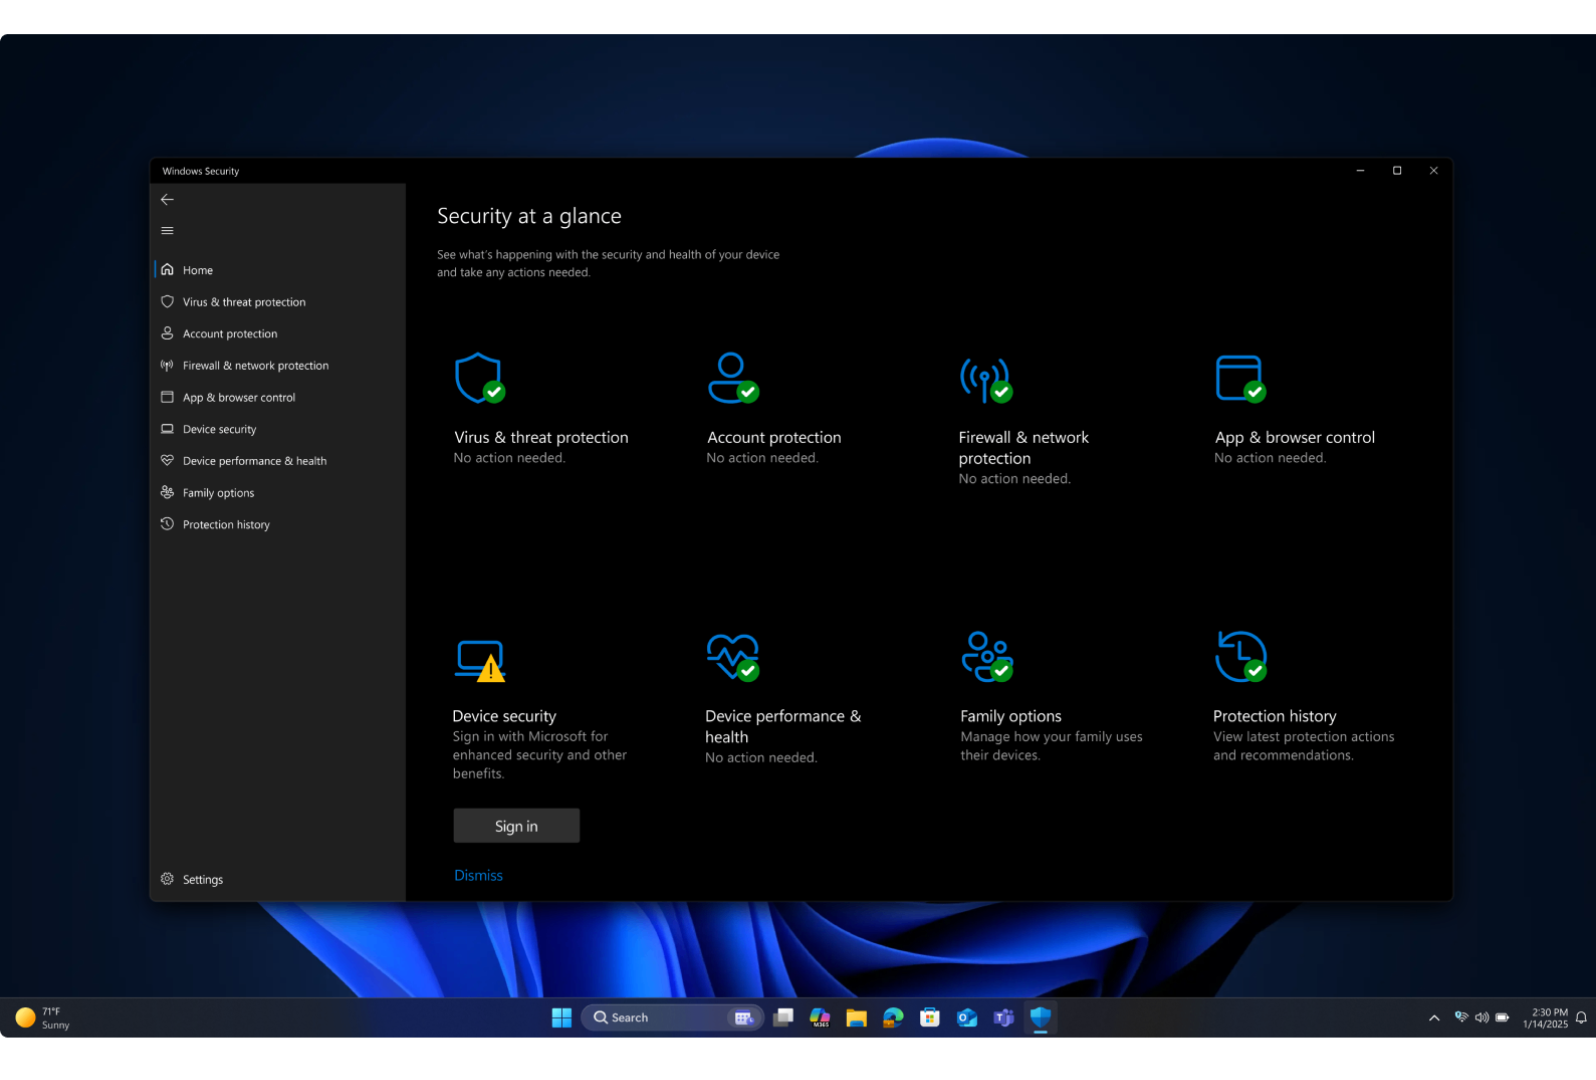
Task: Click the Family options people icon
Action: click(987, 657)
